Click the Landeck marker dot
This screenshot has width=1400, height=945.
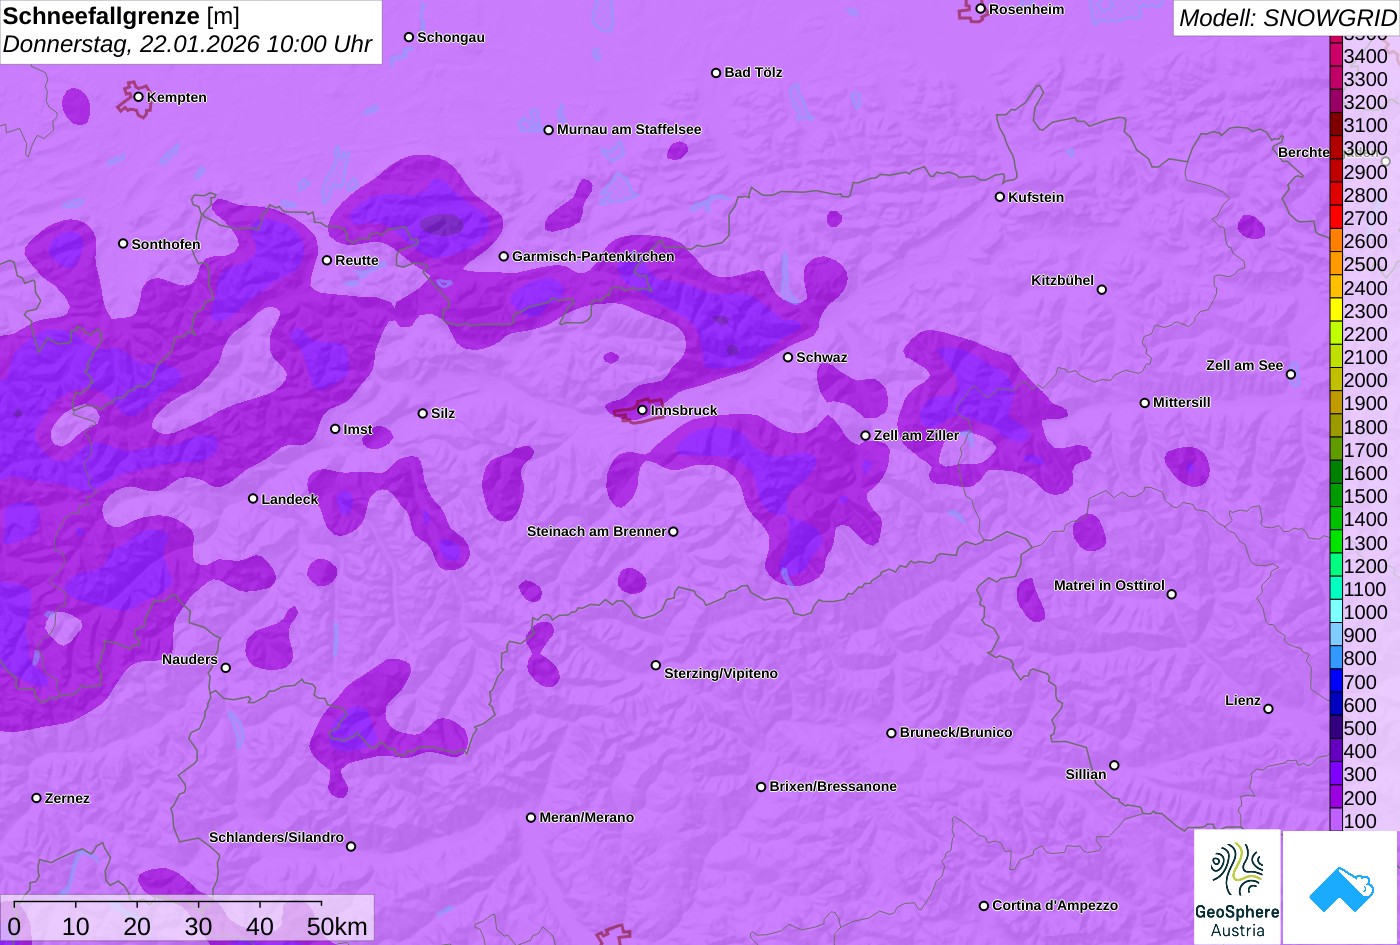coord(253,499)
